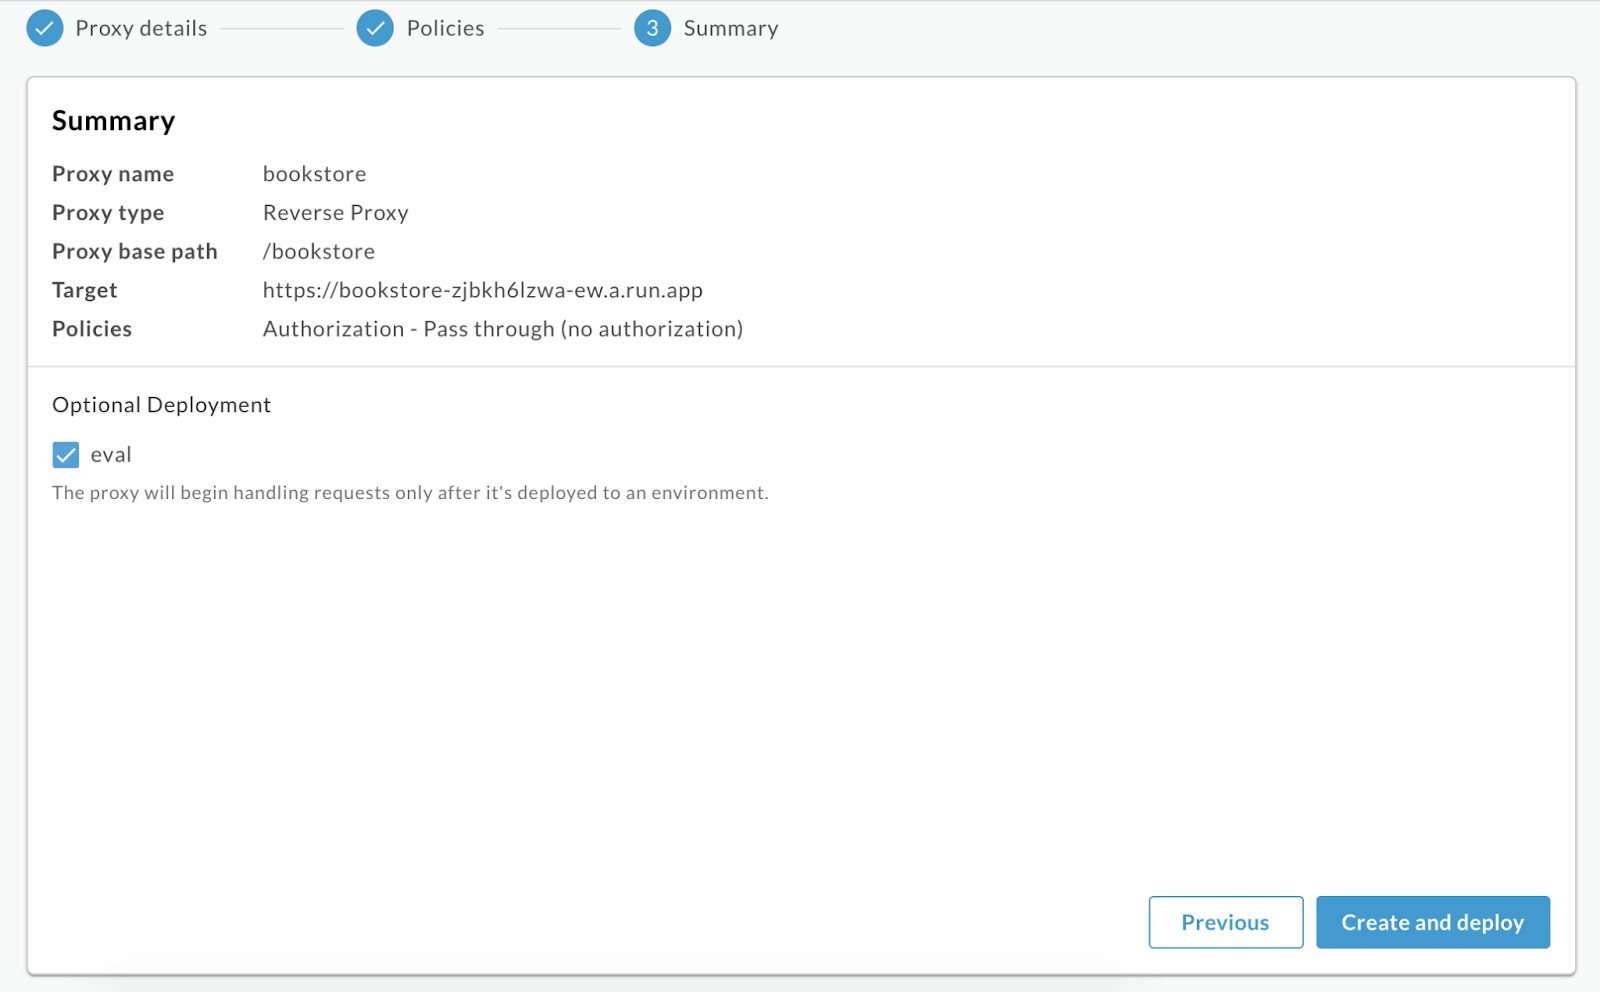Go back using the Previous button

point(1225,922)
